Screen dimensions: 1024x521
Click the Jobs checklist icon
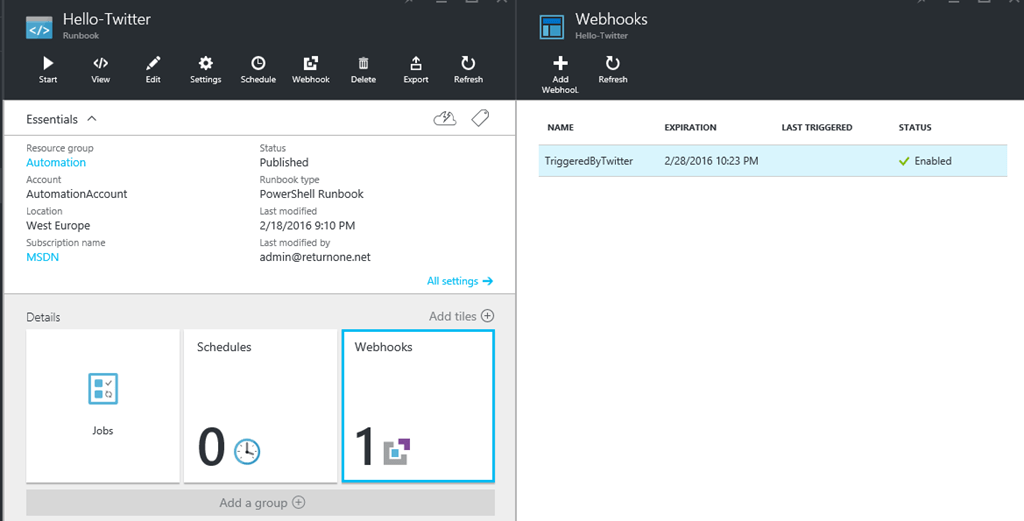coord(103,388)
